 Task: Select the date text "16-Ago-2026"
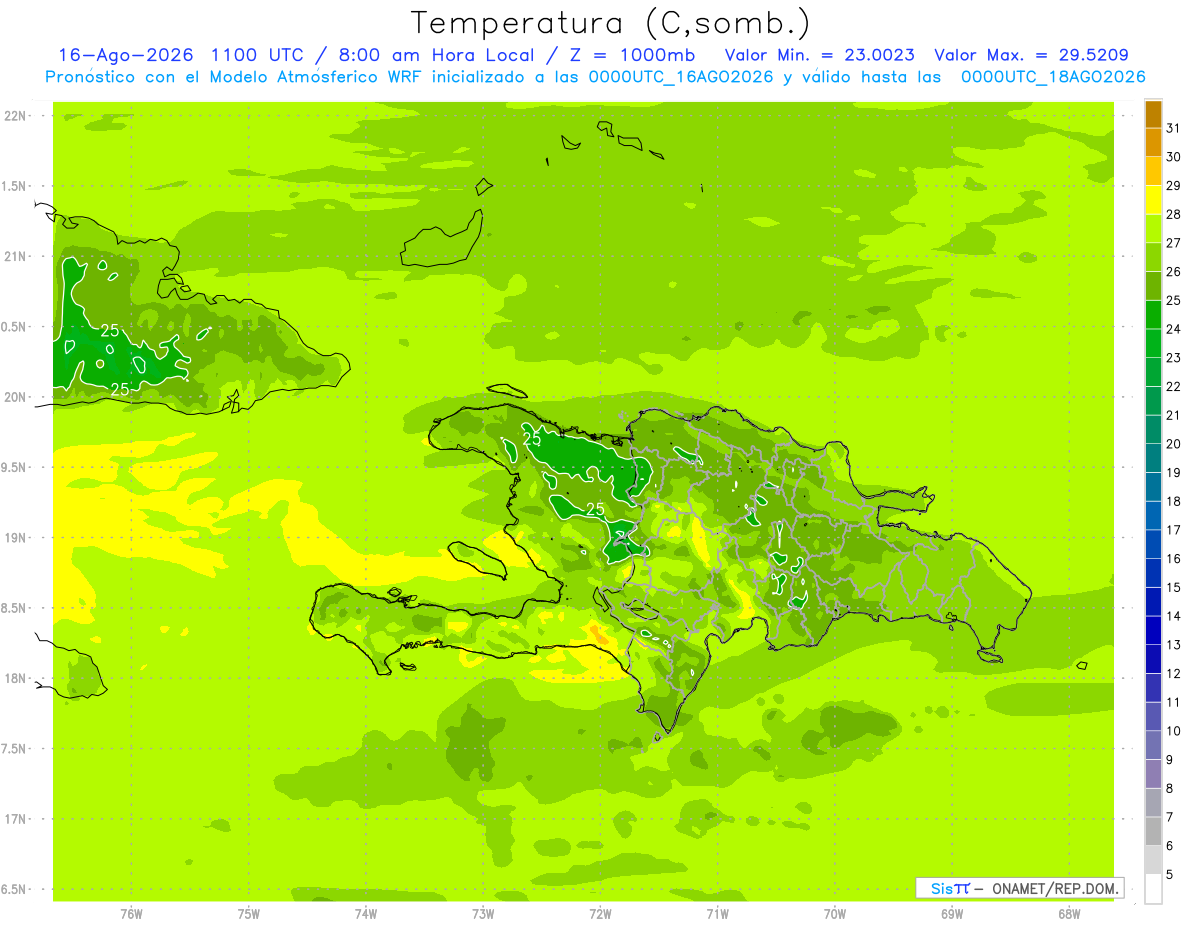pyautogui.click(x=127, y=55)
